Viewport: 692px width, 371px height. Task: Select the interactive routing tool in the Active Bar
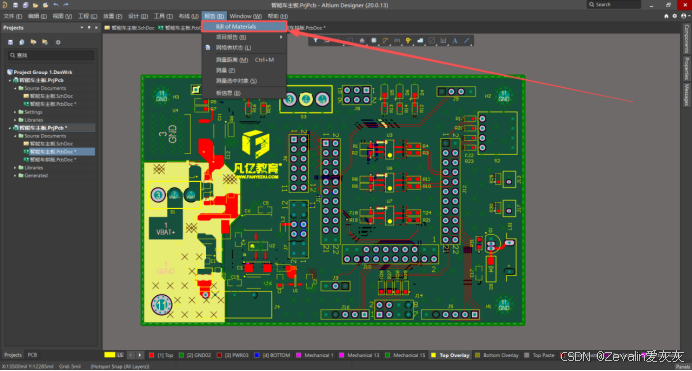click(385, 41)
